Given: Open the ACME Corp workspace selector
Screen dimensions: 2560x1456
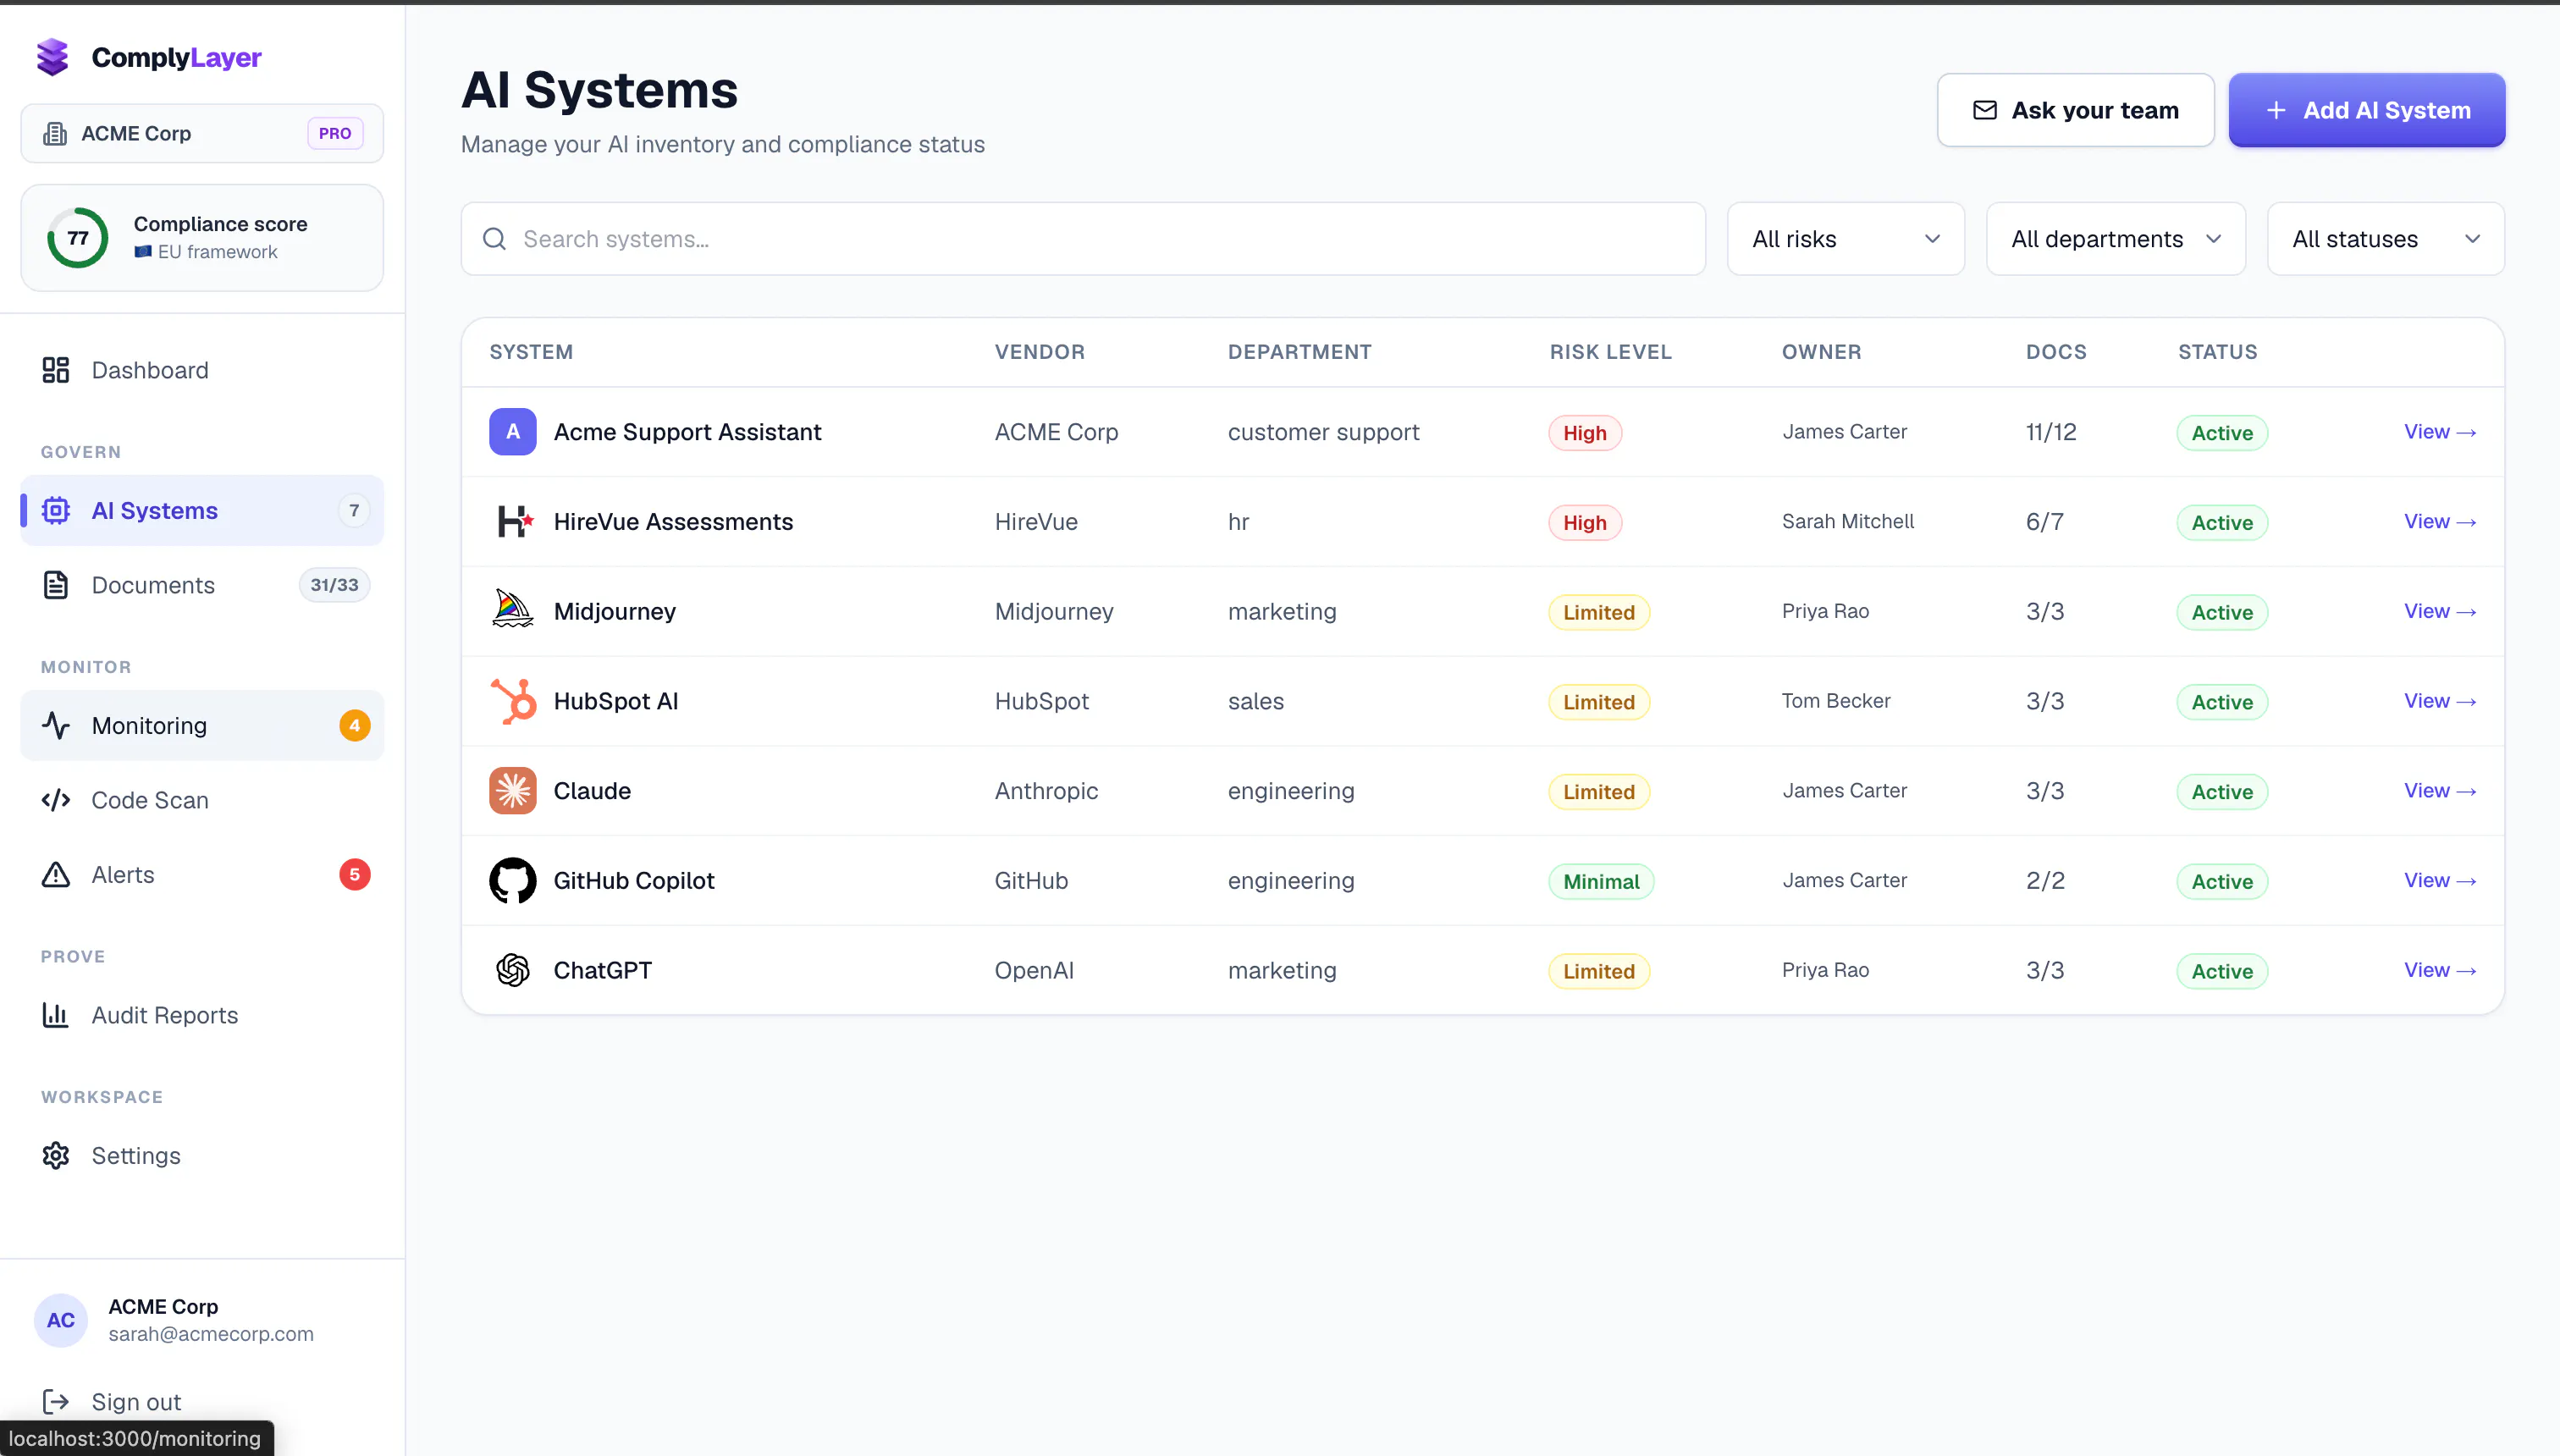Looking at the screenshot, I should (202, 133).
